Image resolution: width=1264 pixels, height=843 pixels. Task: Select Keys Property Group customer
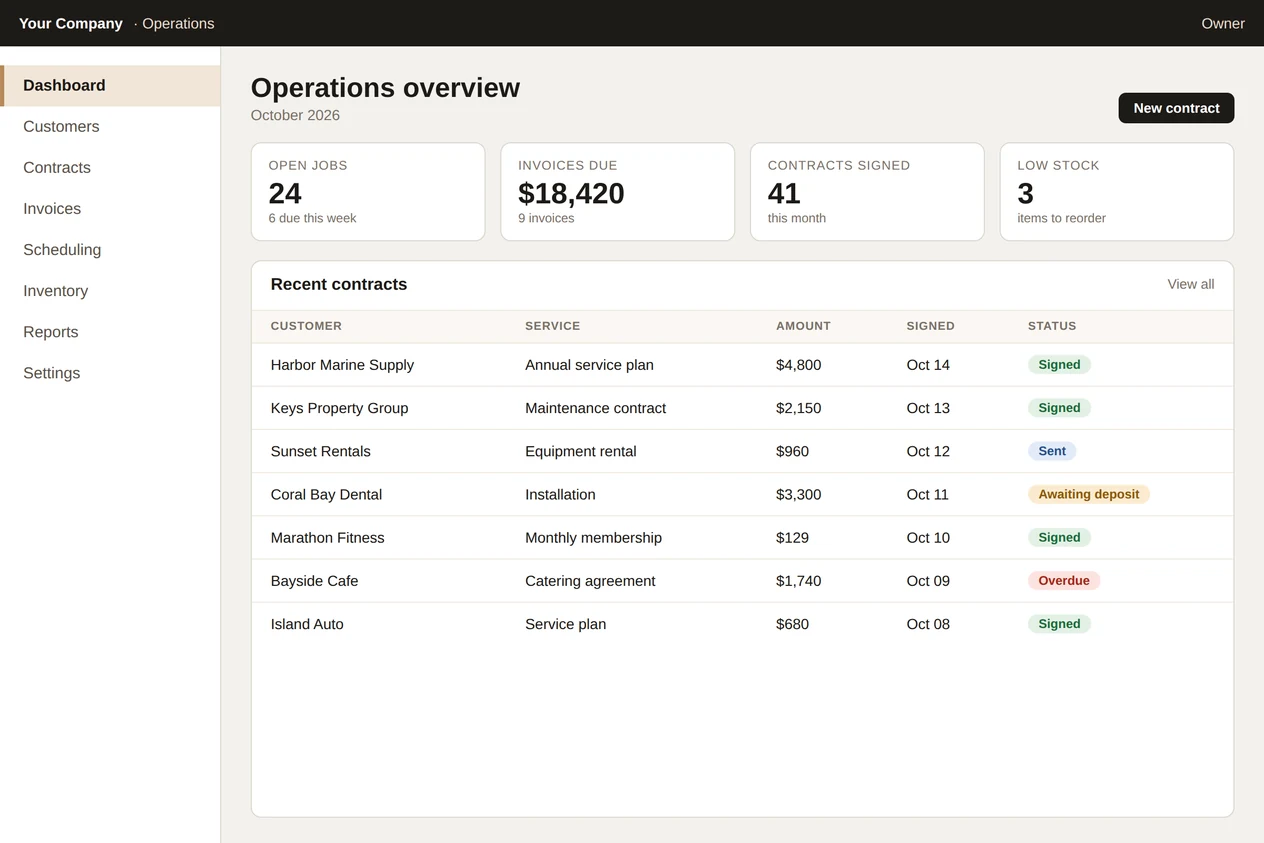coord(339,408)
